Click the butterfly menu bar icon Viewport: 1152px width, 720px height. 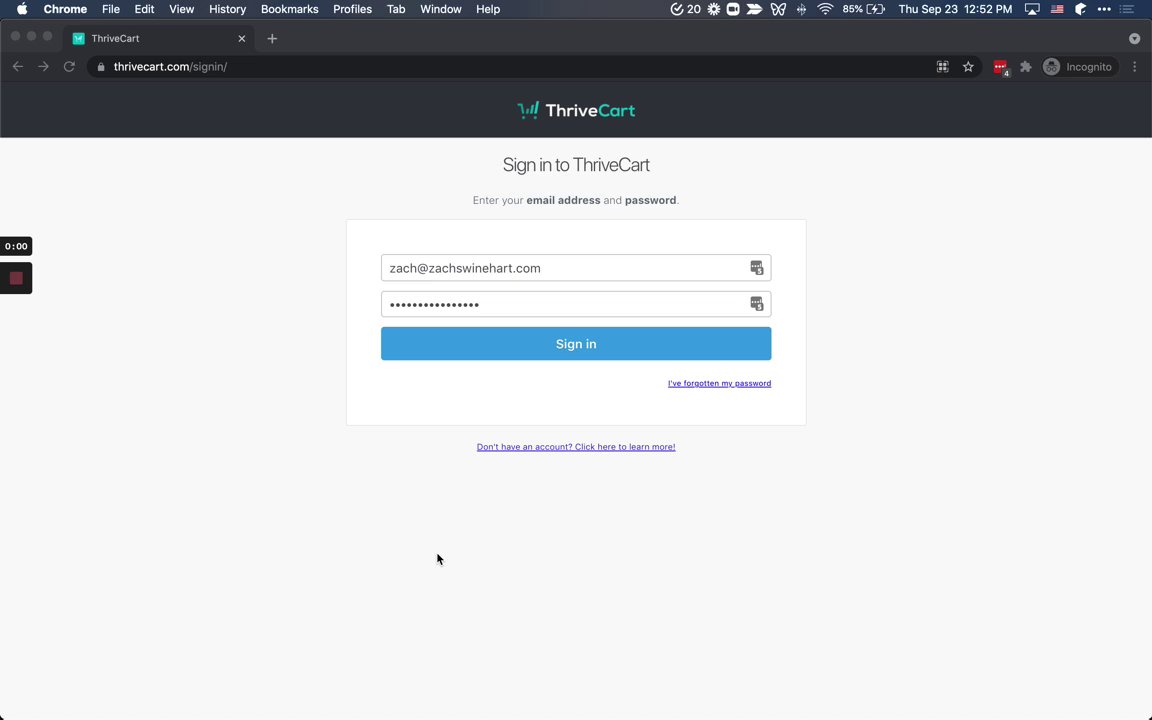click(778, 9)
